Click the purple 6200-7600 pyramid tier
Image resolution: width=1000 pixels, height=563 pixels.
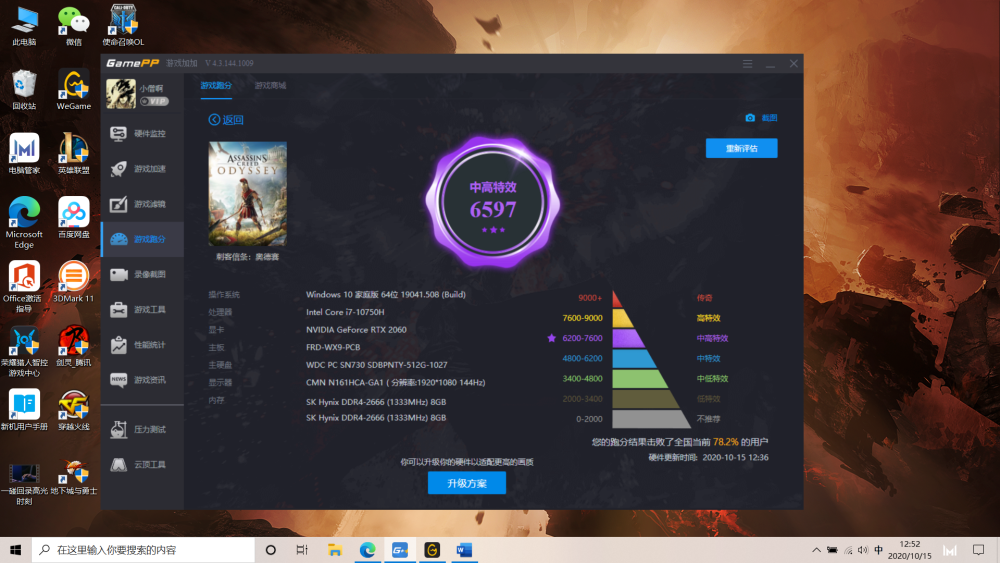click(x=628, y=338)
